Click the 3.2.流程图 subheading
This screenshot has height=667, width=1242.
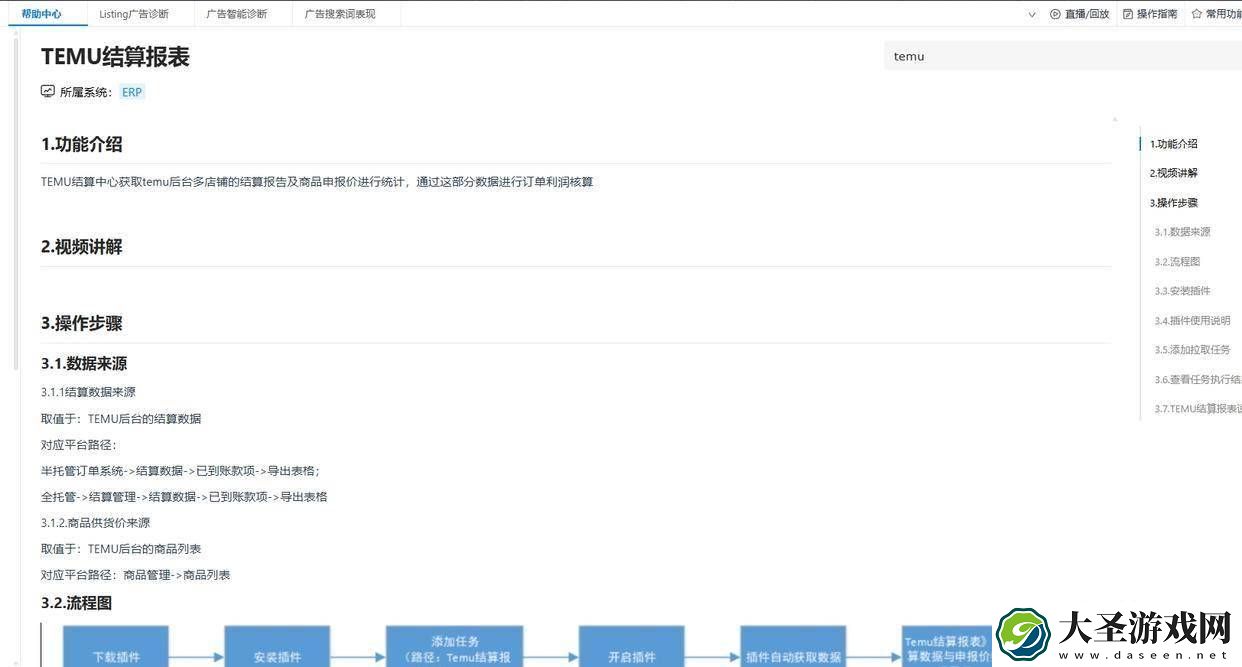coord(77,603)
